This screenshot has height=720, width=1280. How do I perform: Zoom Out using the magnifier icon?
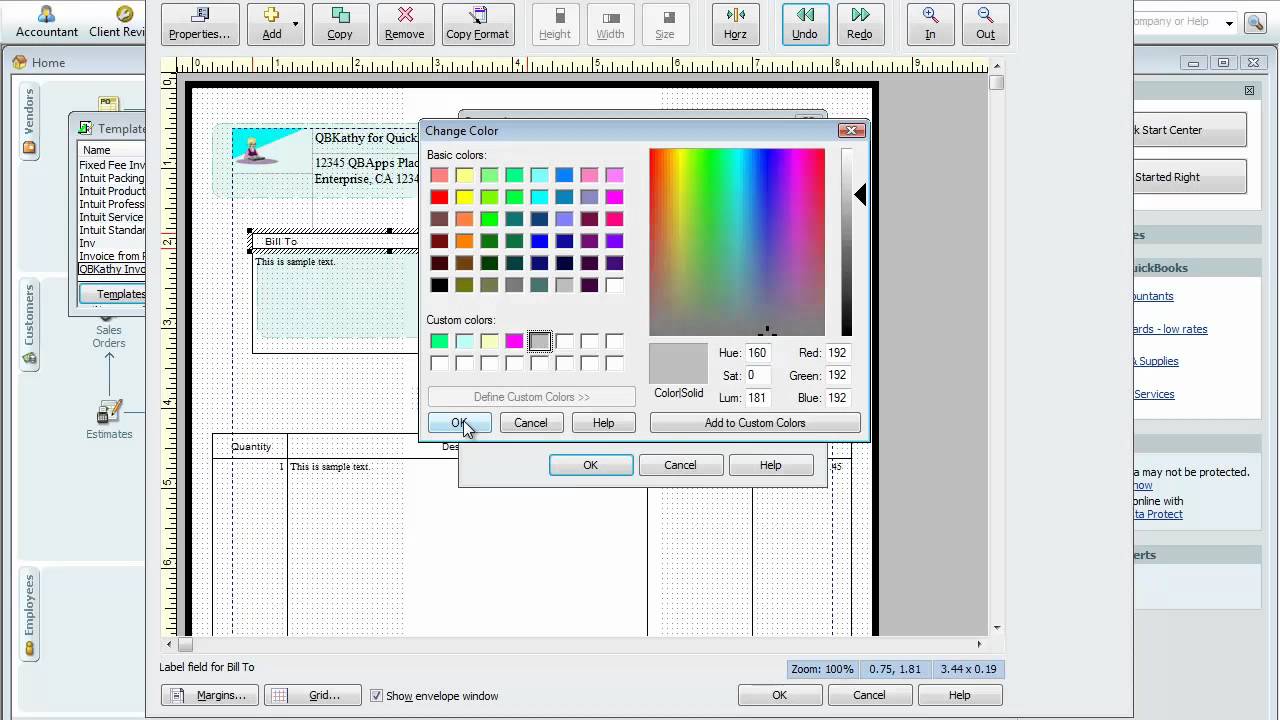985,24
